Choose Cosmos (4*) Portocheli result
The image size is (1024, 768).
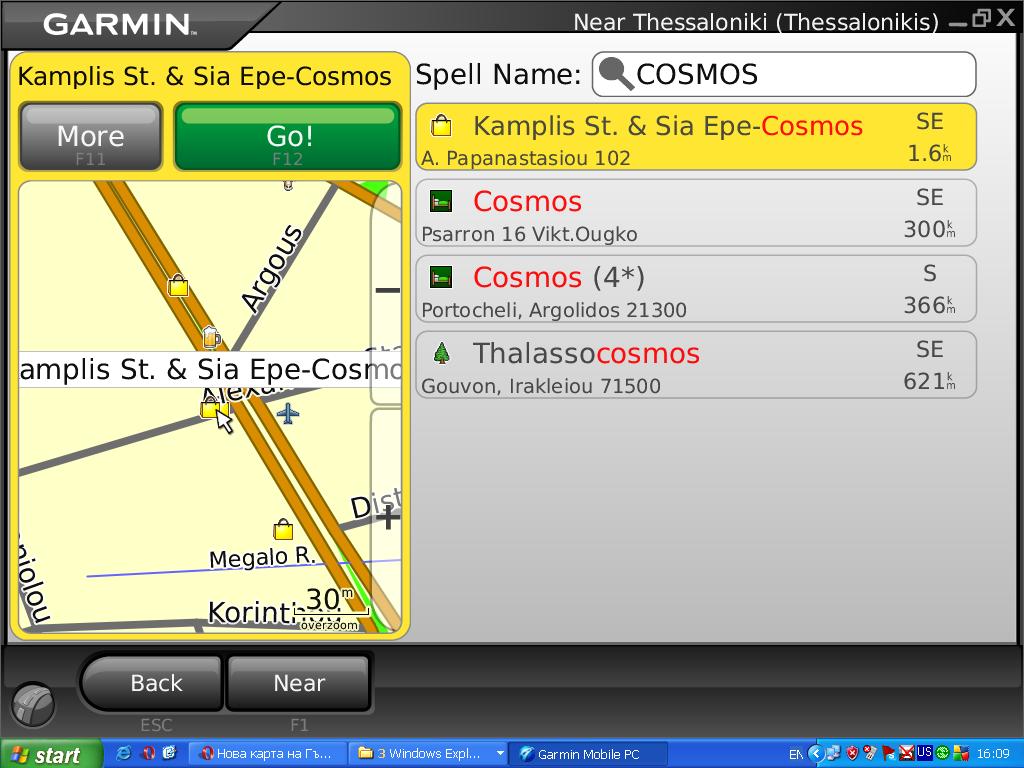[x=696, y=289]
